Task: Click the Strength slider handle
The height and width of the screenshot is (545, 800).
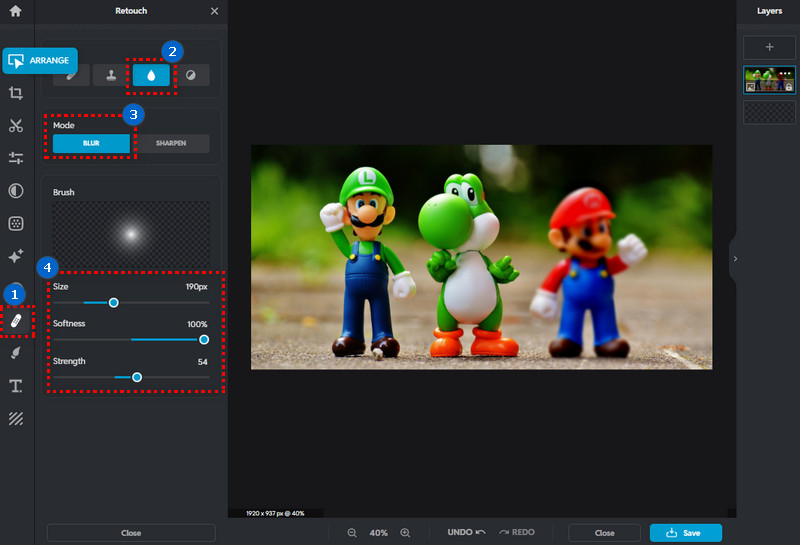Action: click(137, 377)
